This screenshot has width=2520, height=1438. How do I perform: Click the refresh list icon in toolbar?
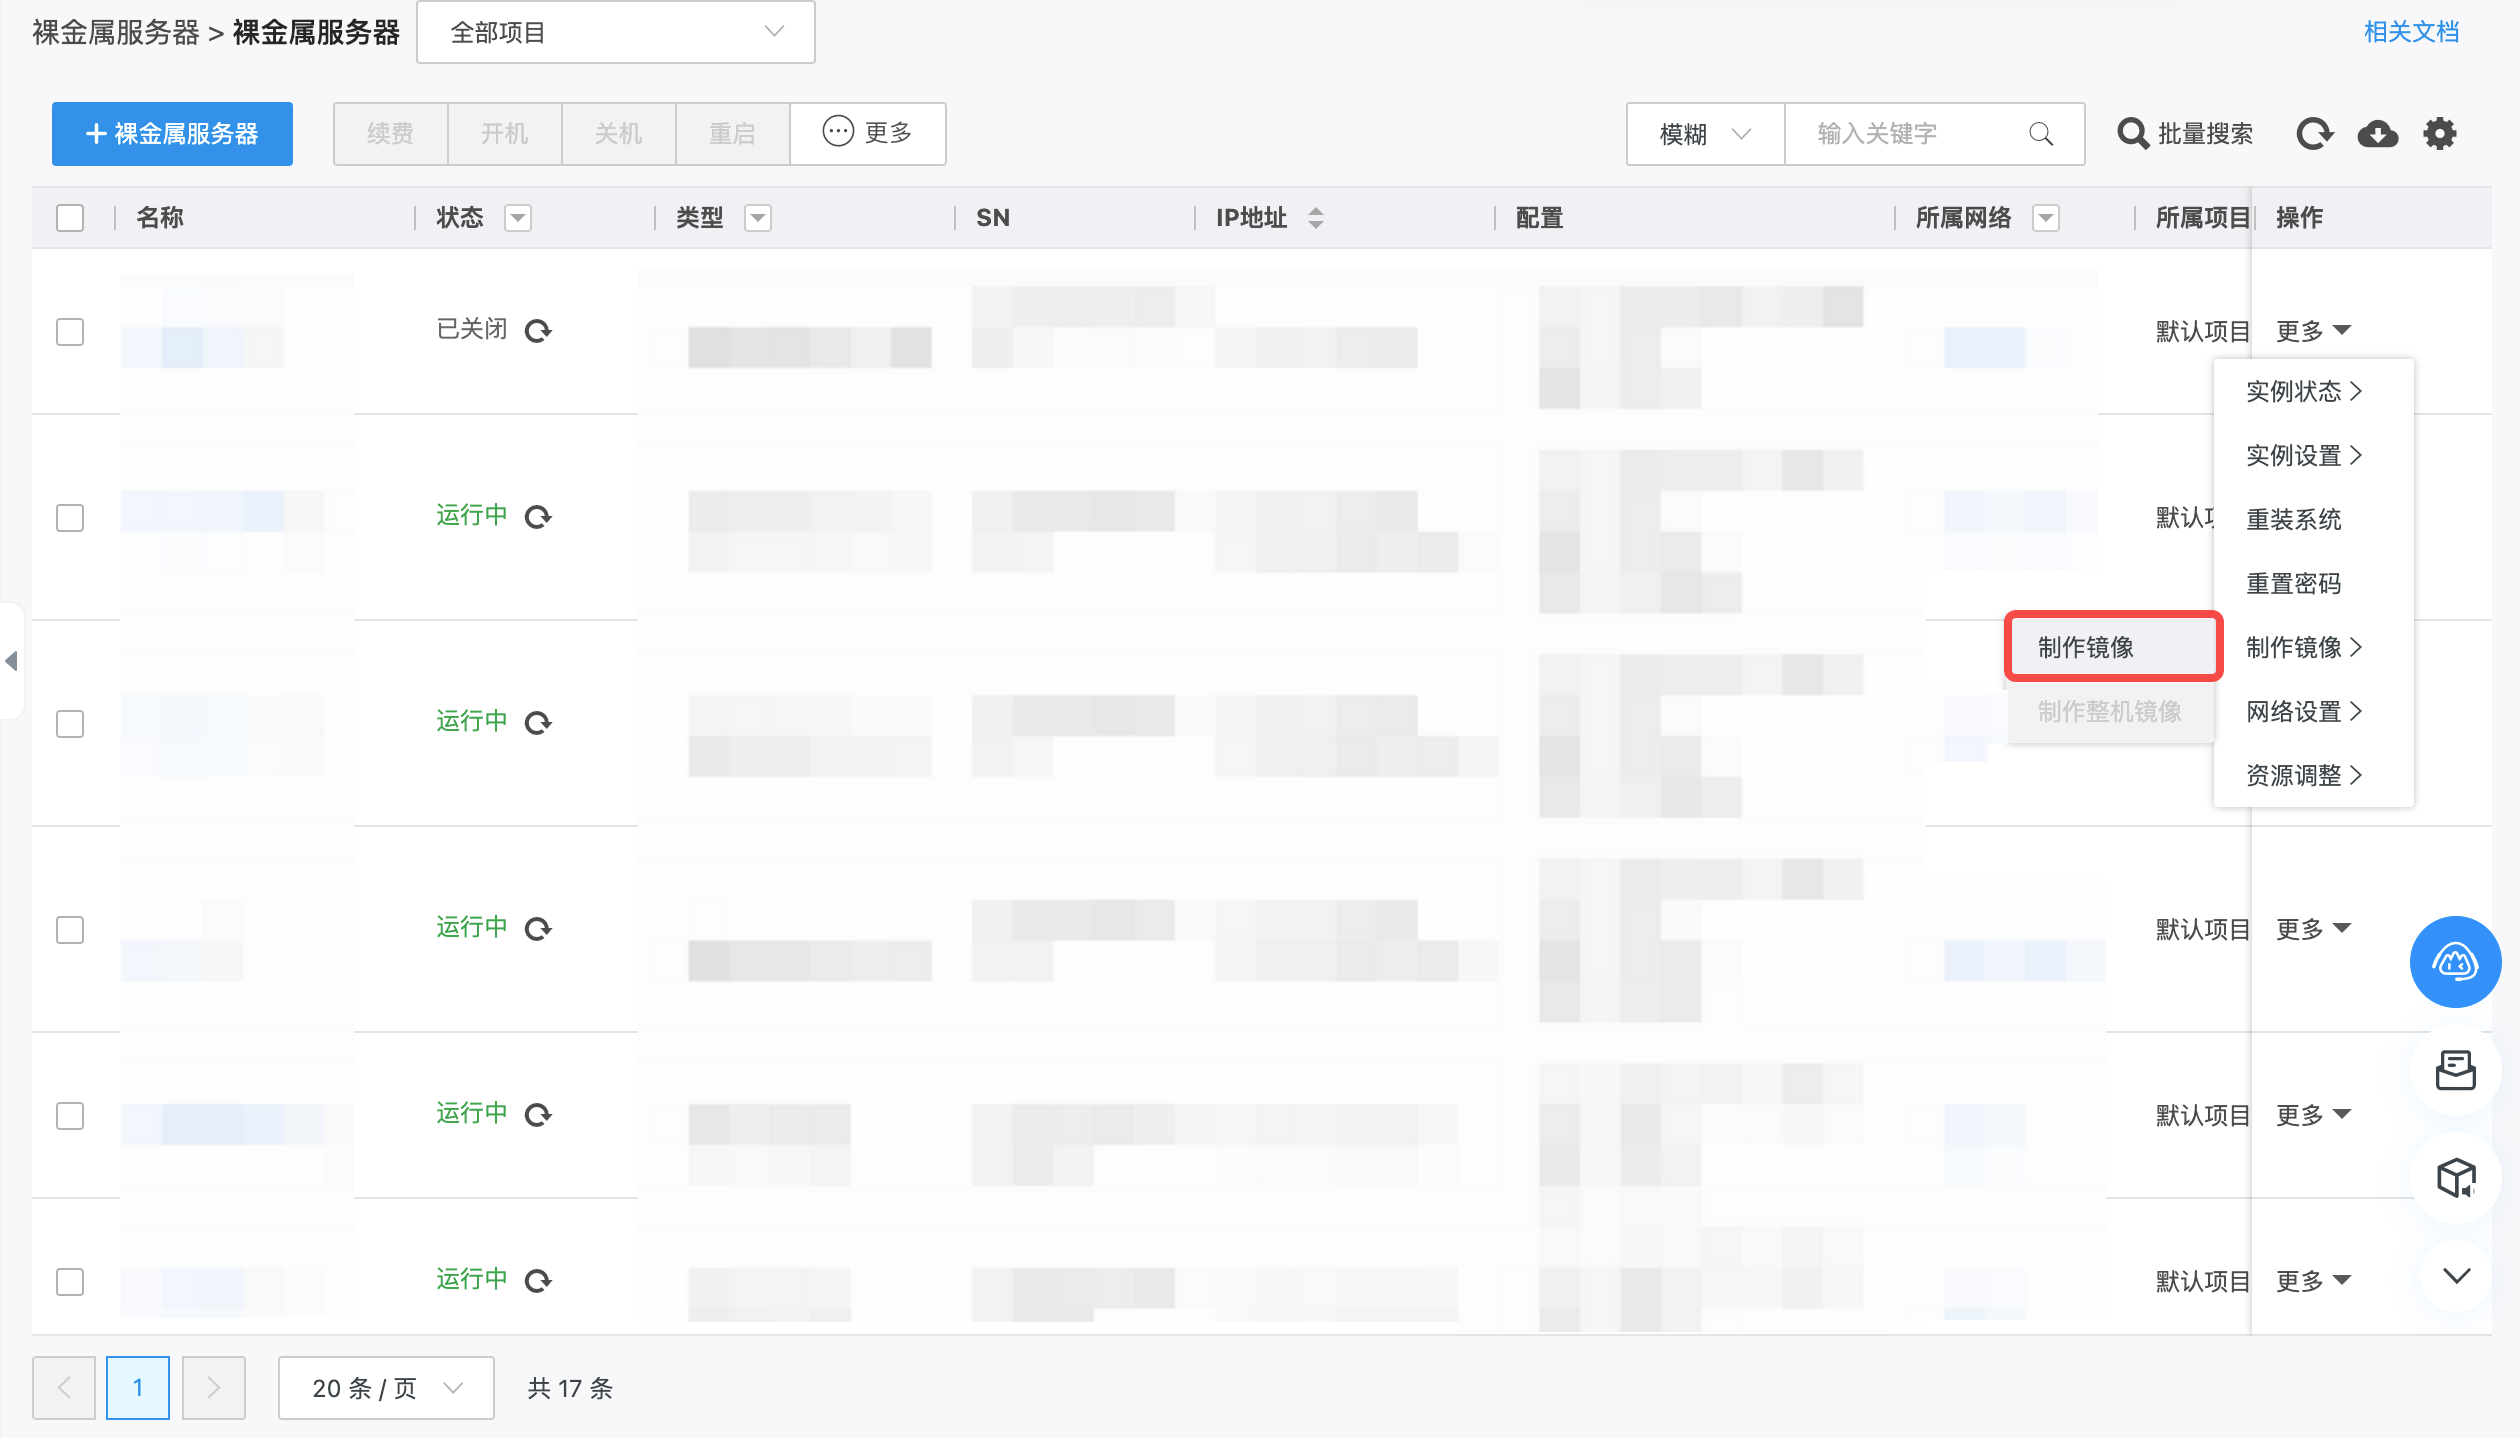click(2314, 134)
